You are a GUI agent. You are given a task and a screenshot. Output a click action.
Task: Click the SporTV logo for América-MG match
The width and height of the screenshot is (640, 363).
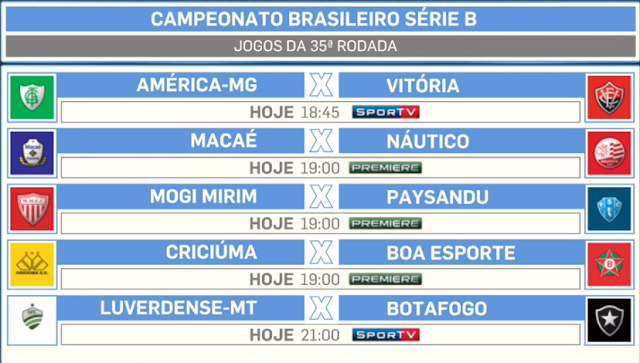[386, 112]
